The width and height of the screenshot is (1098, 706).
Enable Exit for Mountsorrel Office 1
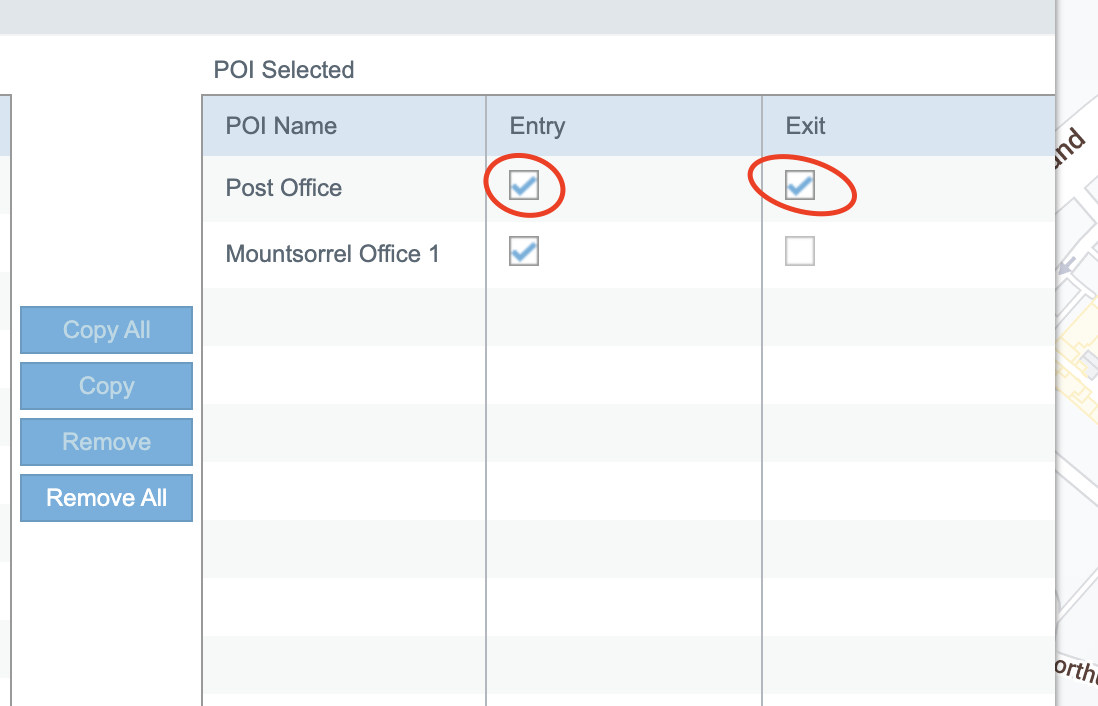point(799,251)
